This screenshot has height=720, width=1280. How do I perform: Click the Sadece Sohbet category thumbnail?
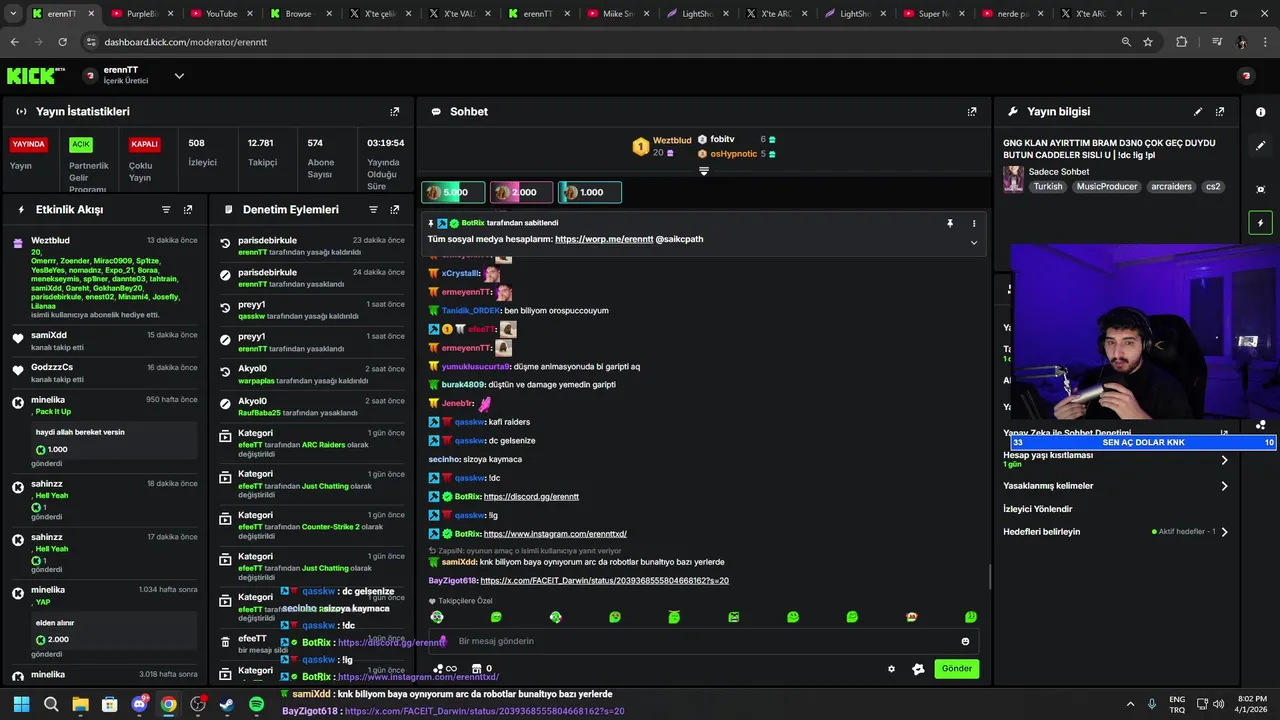point(1014,179)
